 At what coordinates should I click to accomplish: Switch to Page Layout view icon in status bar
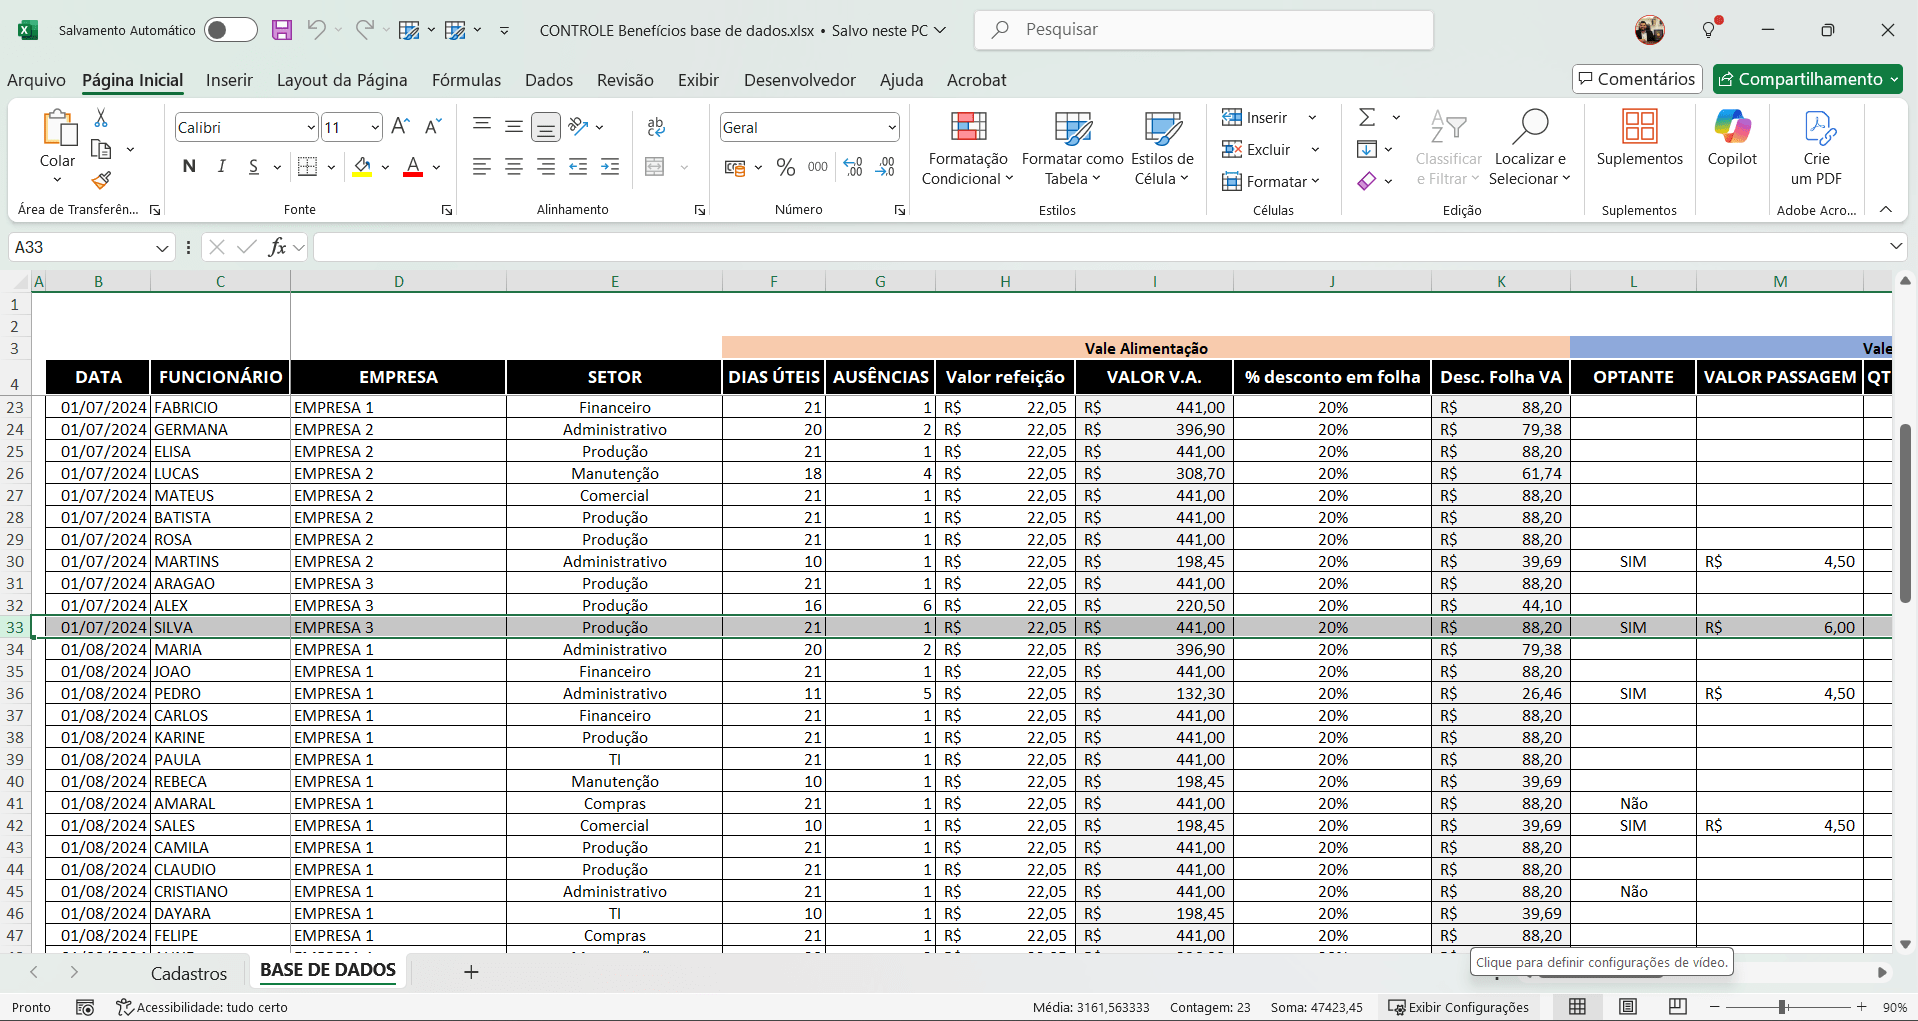pyautogui.click(x=1628, y=1006)
